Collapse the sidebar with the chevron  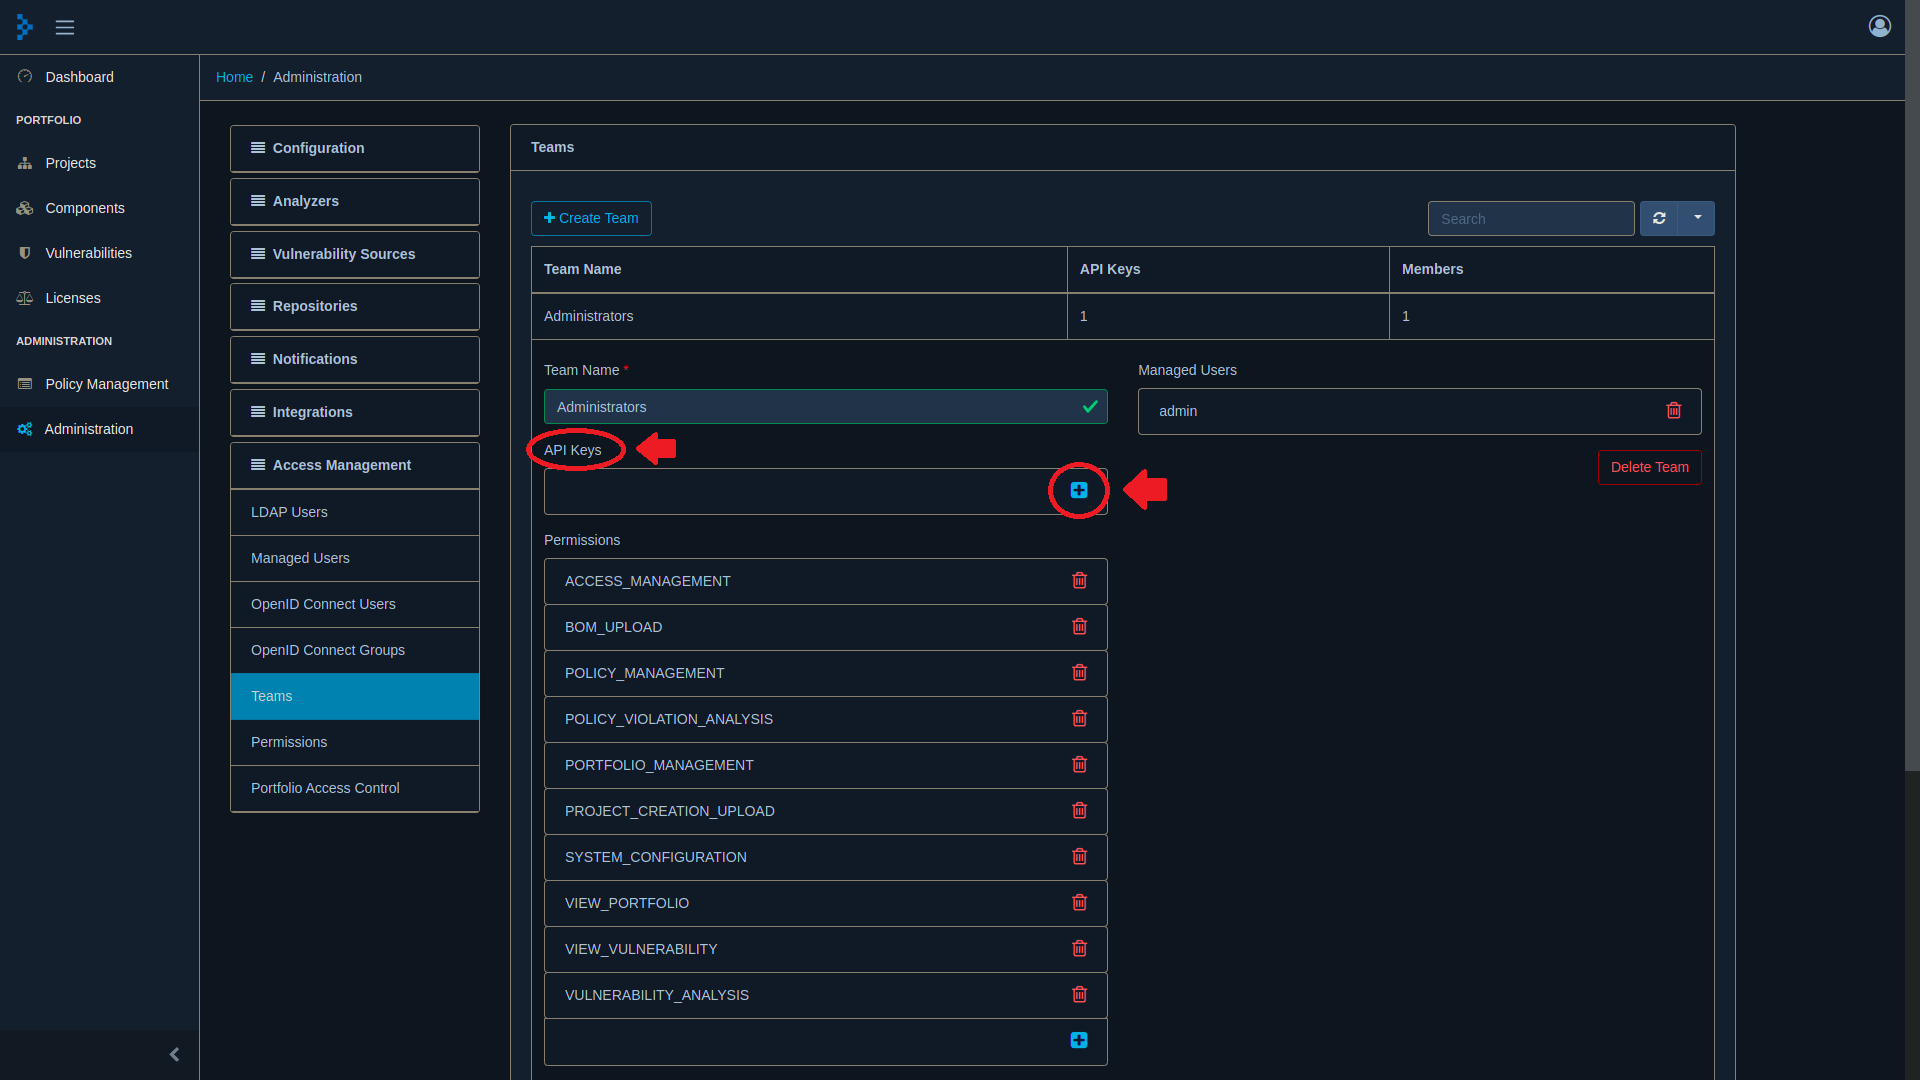coord(174,1054)
